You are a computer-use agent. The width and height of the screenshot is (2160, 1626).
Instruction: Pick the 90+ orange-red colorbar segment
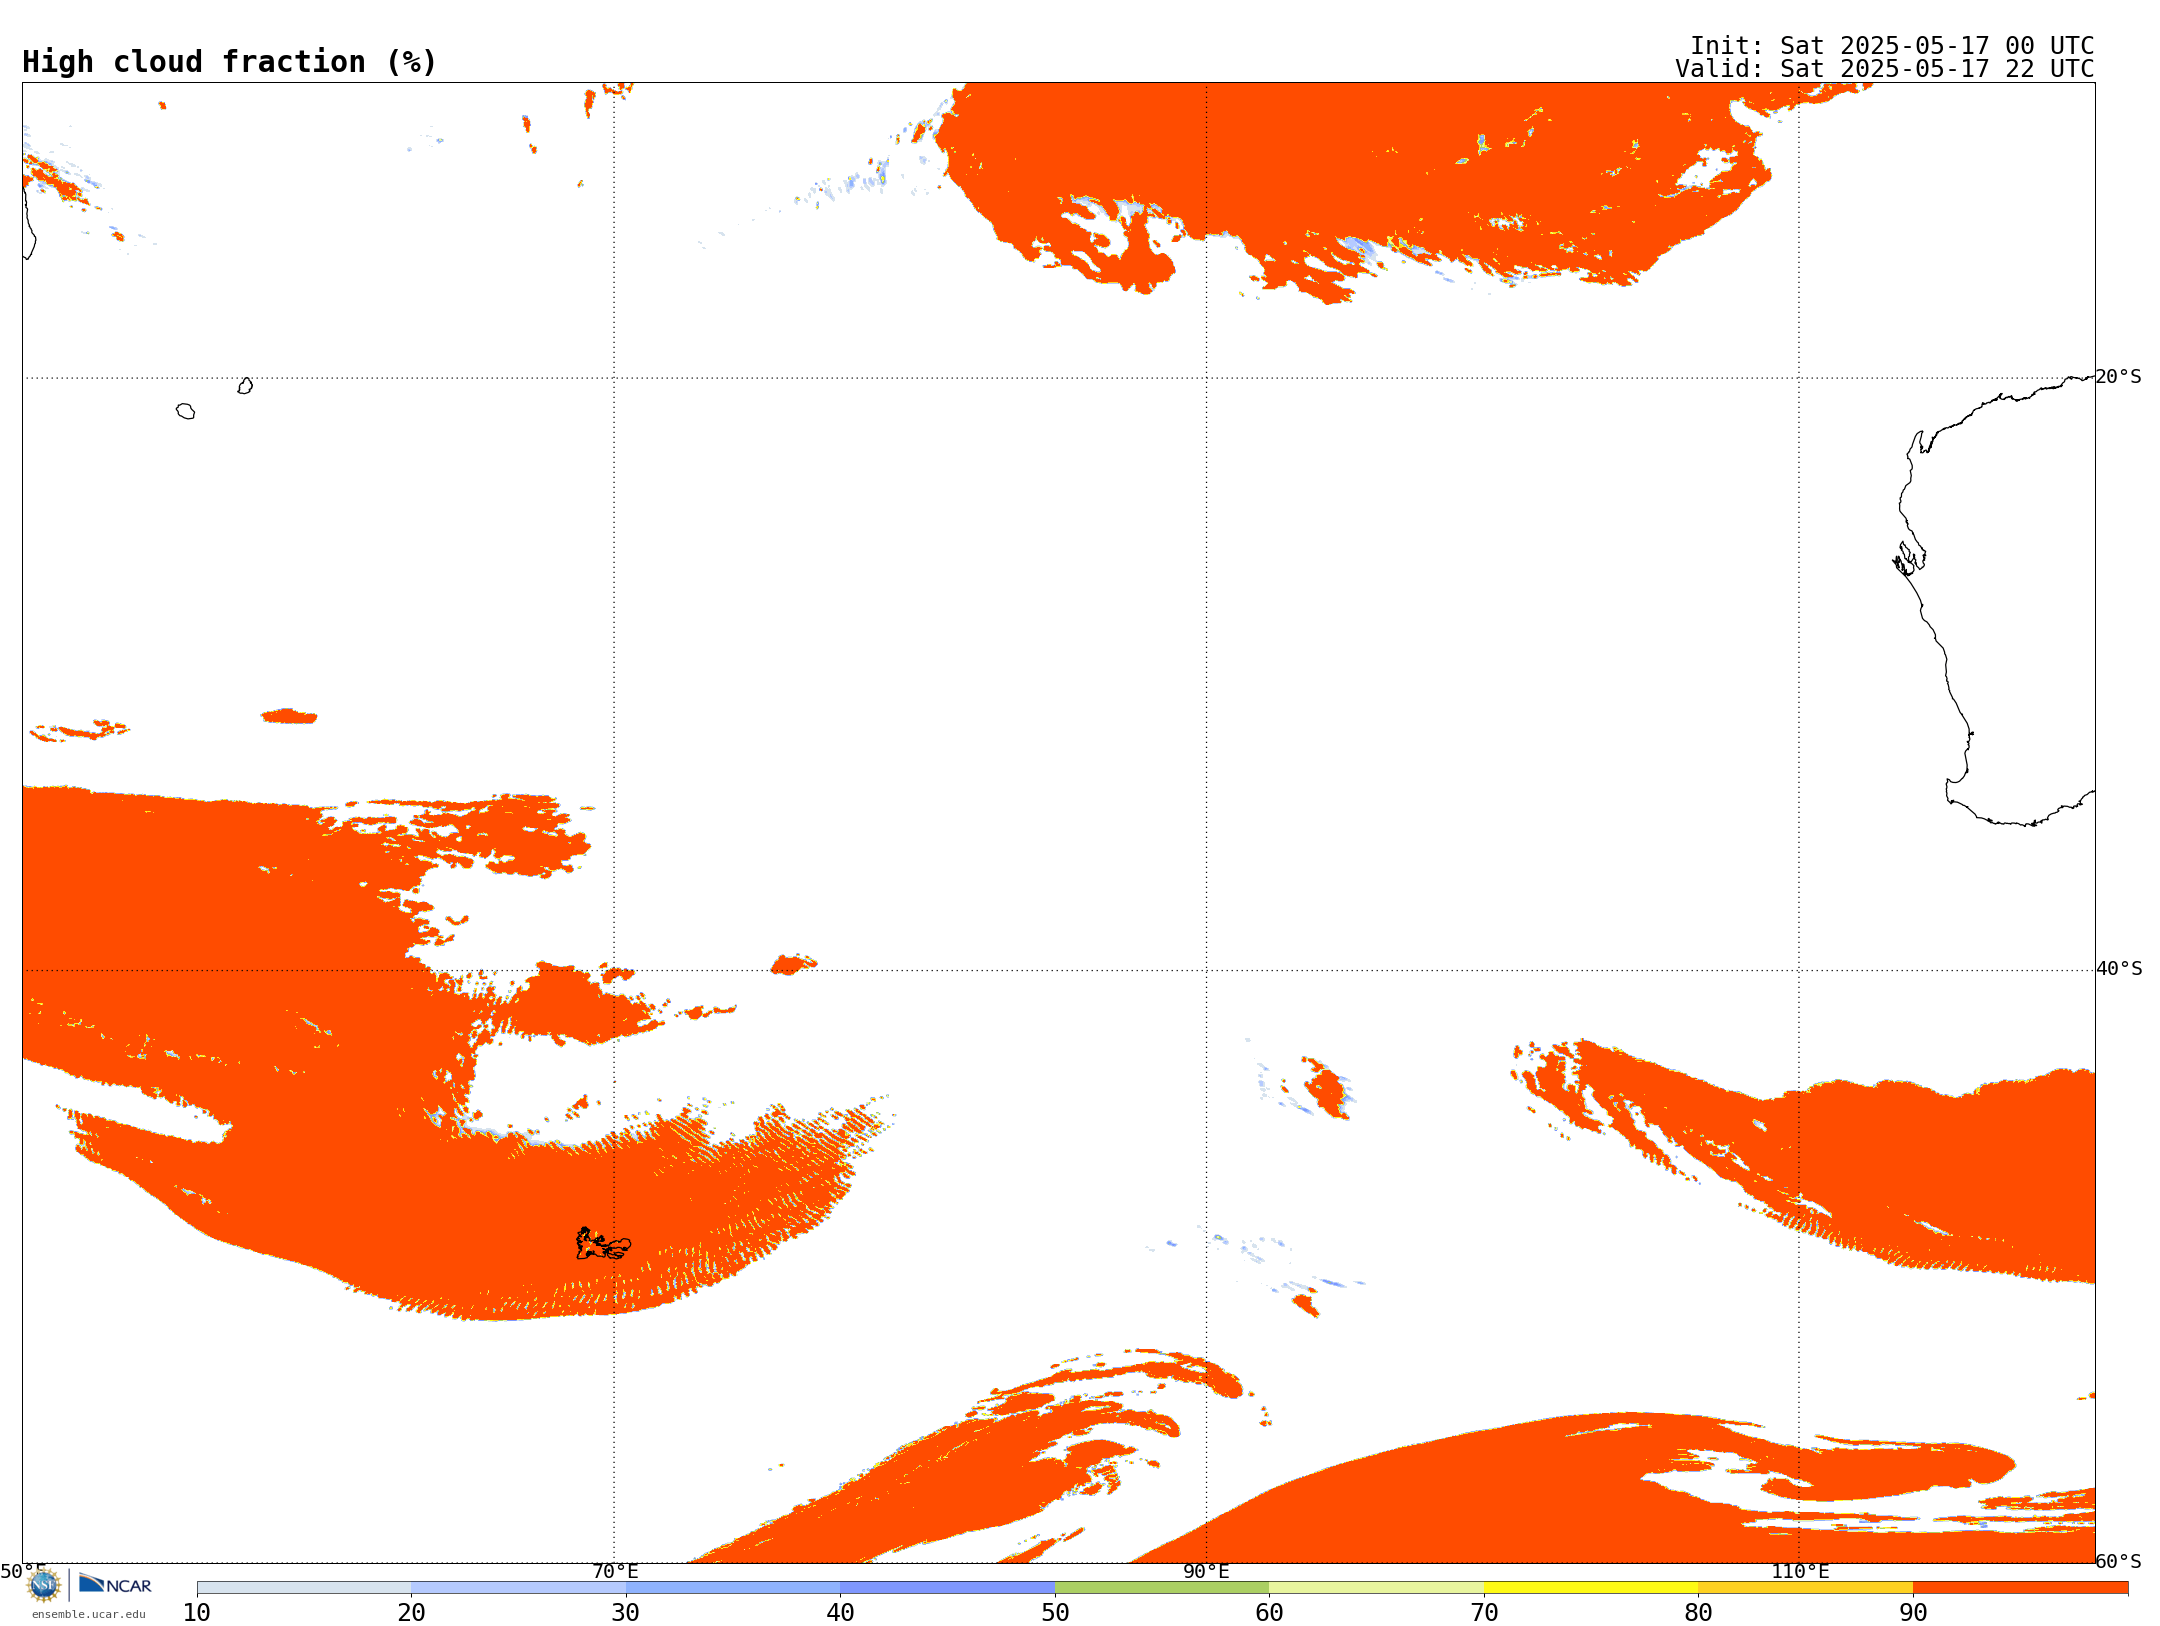2021,1588
